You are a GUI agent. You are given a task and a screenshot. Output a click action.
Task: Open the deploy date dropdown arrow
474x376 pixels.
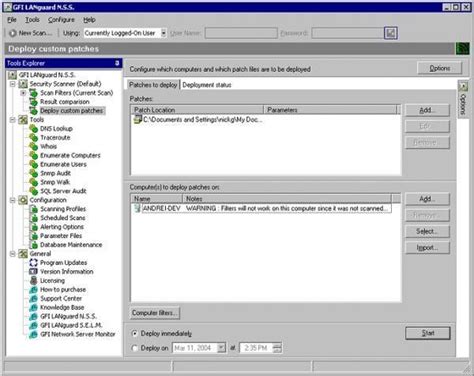click(221, 348)
